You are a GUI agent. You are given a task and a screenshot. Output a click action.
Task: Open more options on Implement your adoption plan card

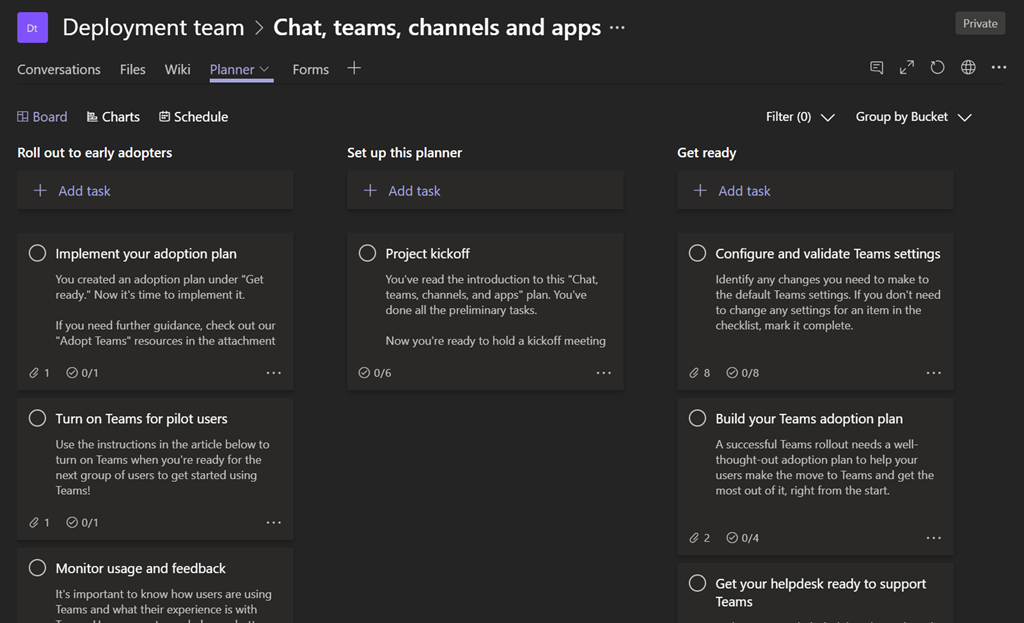[x=273, y=373]
